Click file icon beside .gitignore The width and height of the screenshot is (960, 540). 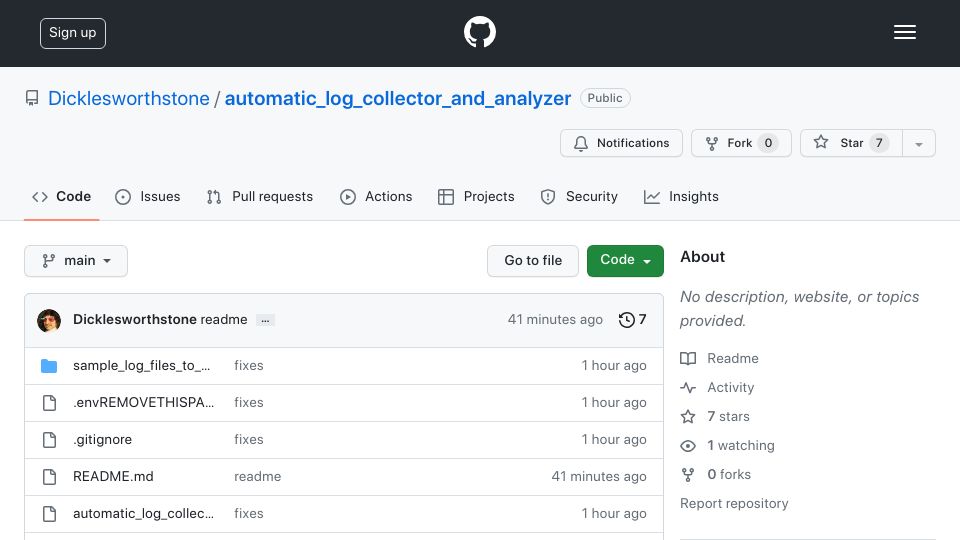pyautogui.click(x=50, y=440)
